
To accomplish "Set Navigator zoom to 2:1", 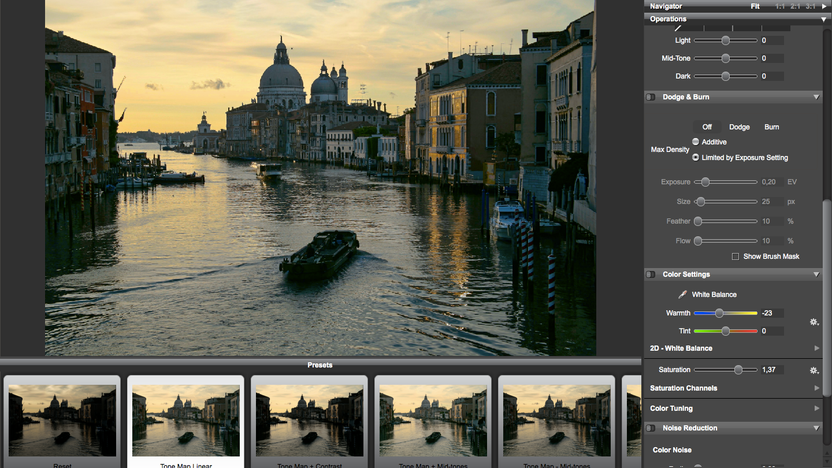I will [x=795, y=6].
